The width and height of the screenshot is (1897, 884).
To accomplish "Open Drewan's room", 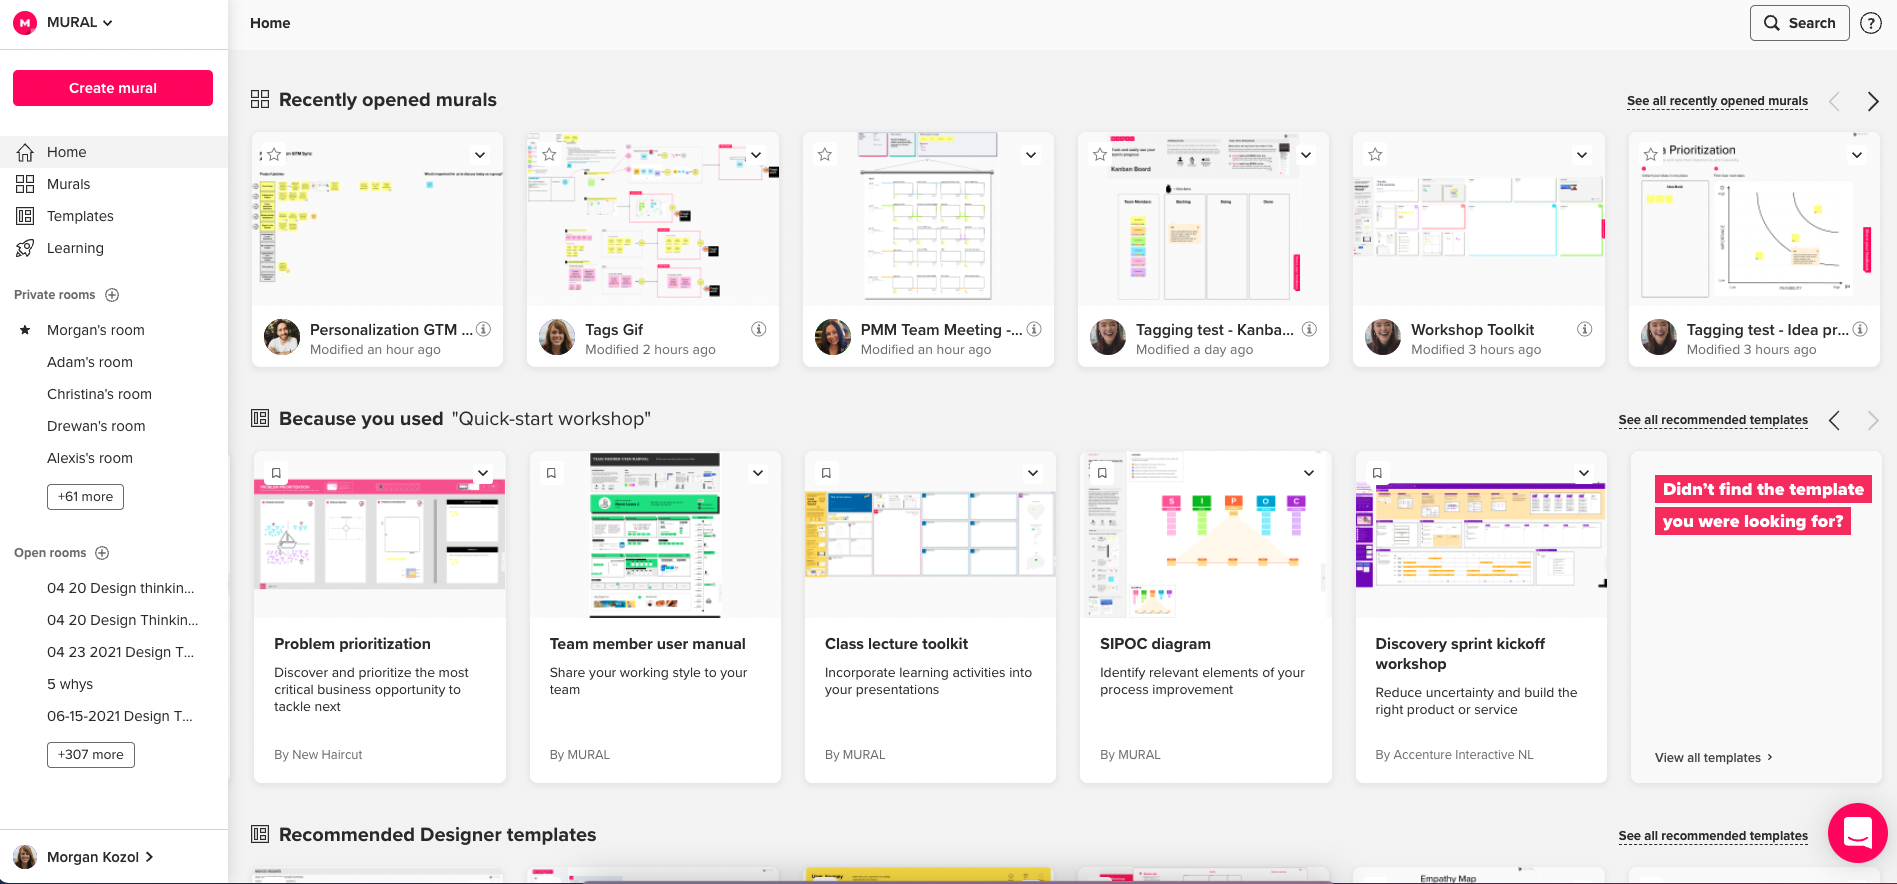I will click(96, 426).
